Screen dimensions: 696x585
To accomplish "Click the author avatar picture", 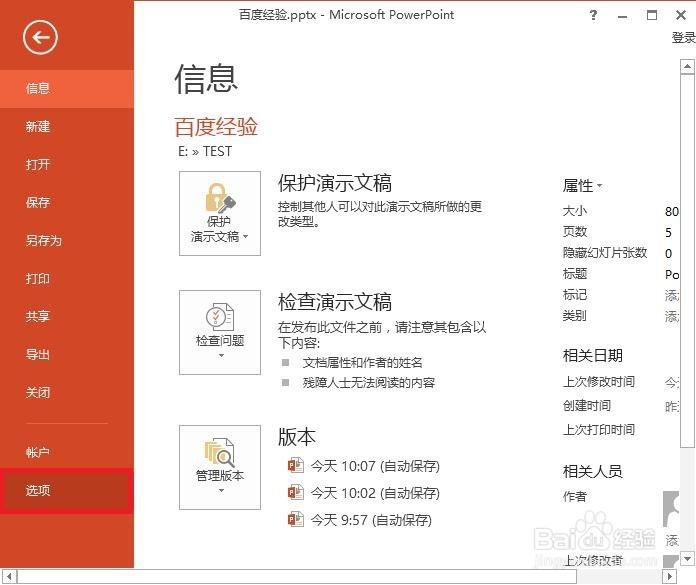I will tap(671, 509).
